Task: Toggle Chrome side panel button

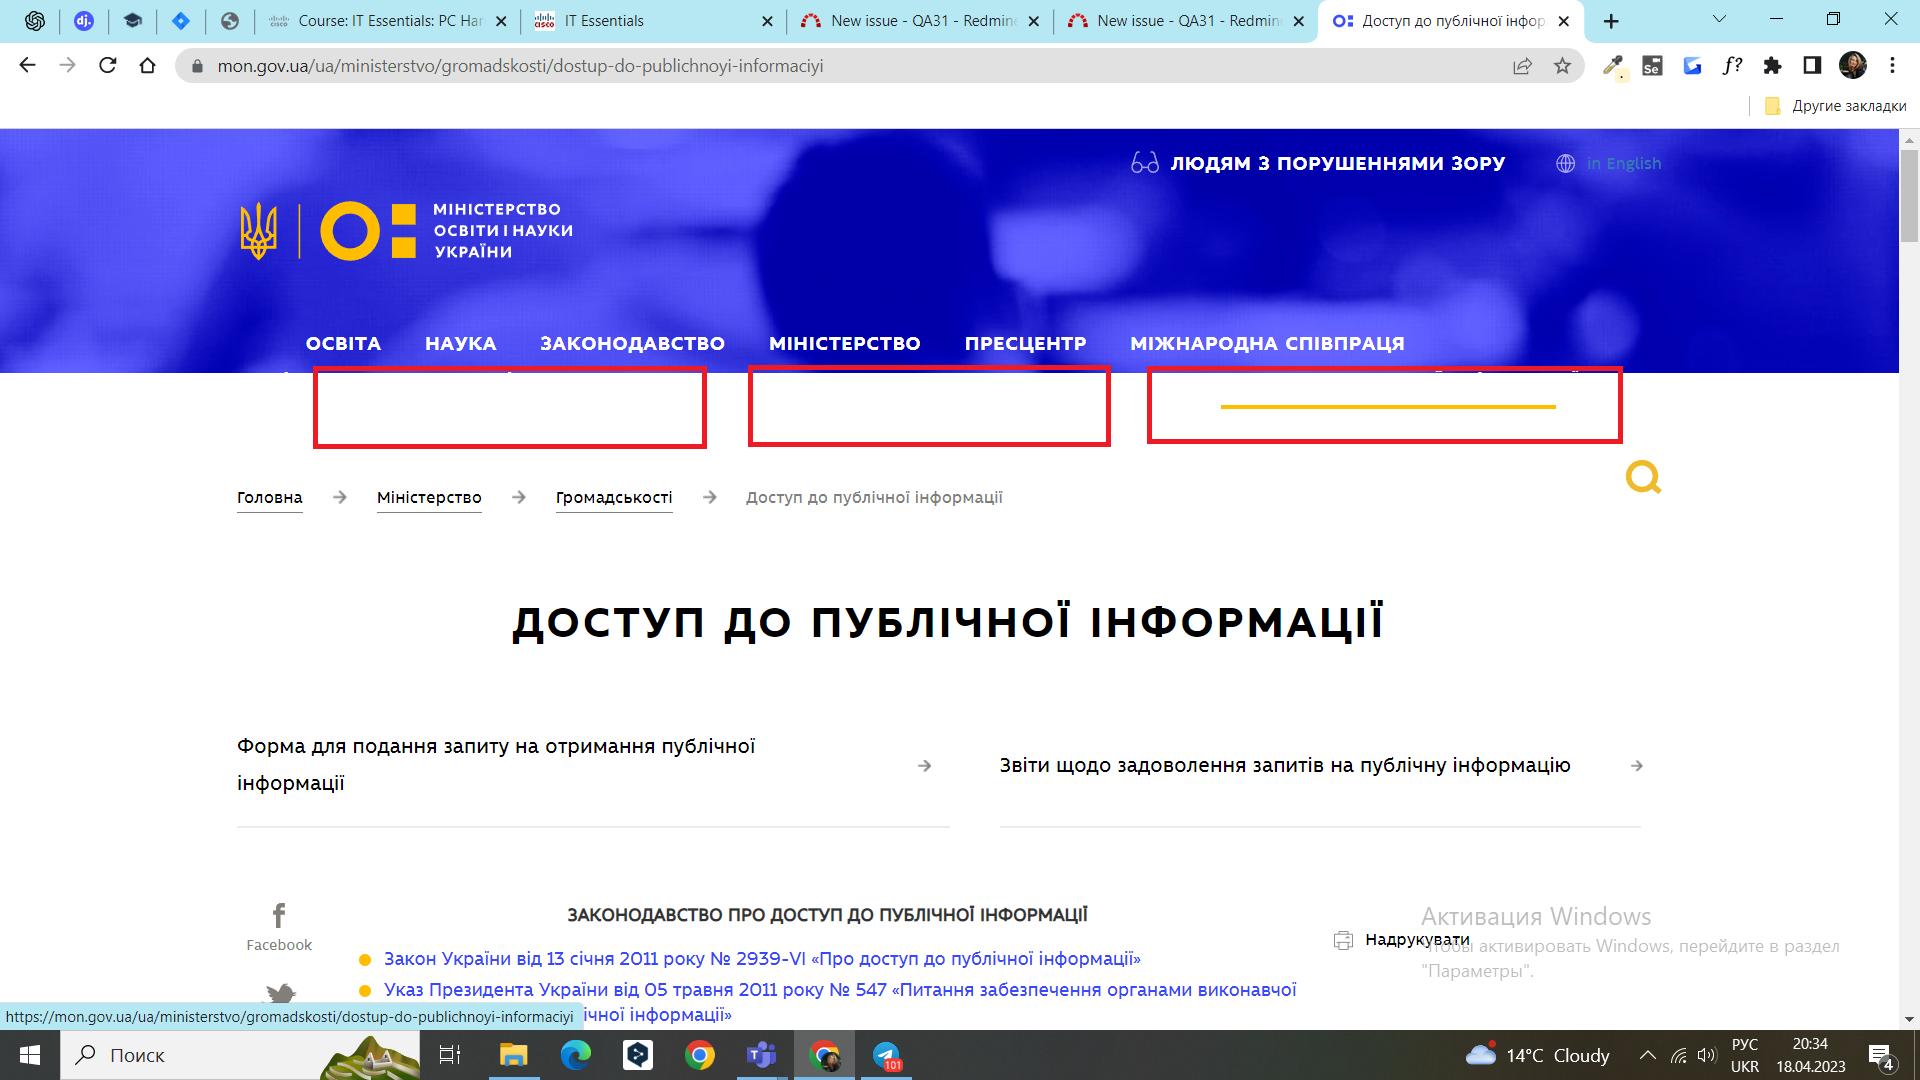Action: [1812, 66]
